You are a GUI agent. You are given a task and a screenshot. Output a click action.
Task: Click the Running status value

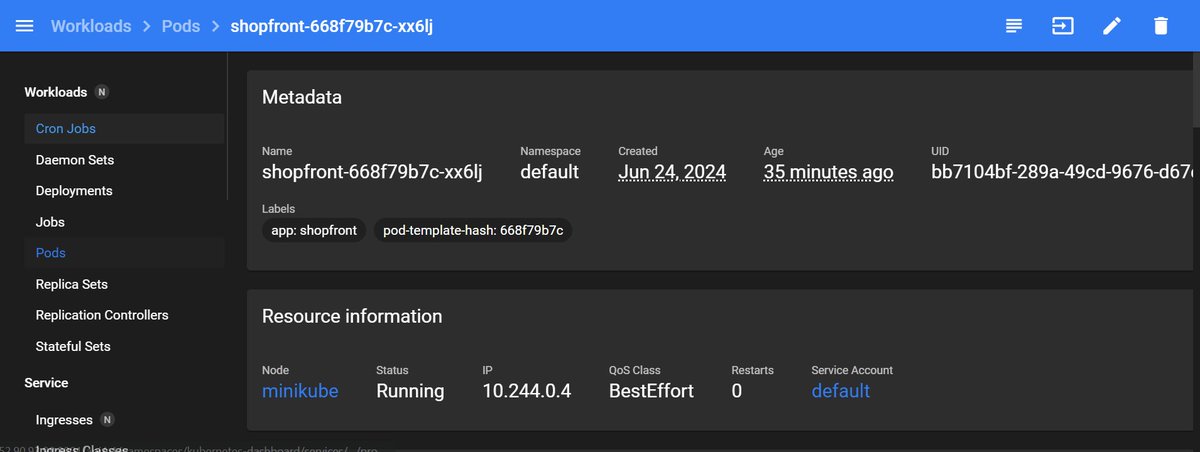410,391
